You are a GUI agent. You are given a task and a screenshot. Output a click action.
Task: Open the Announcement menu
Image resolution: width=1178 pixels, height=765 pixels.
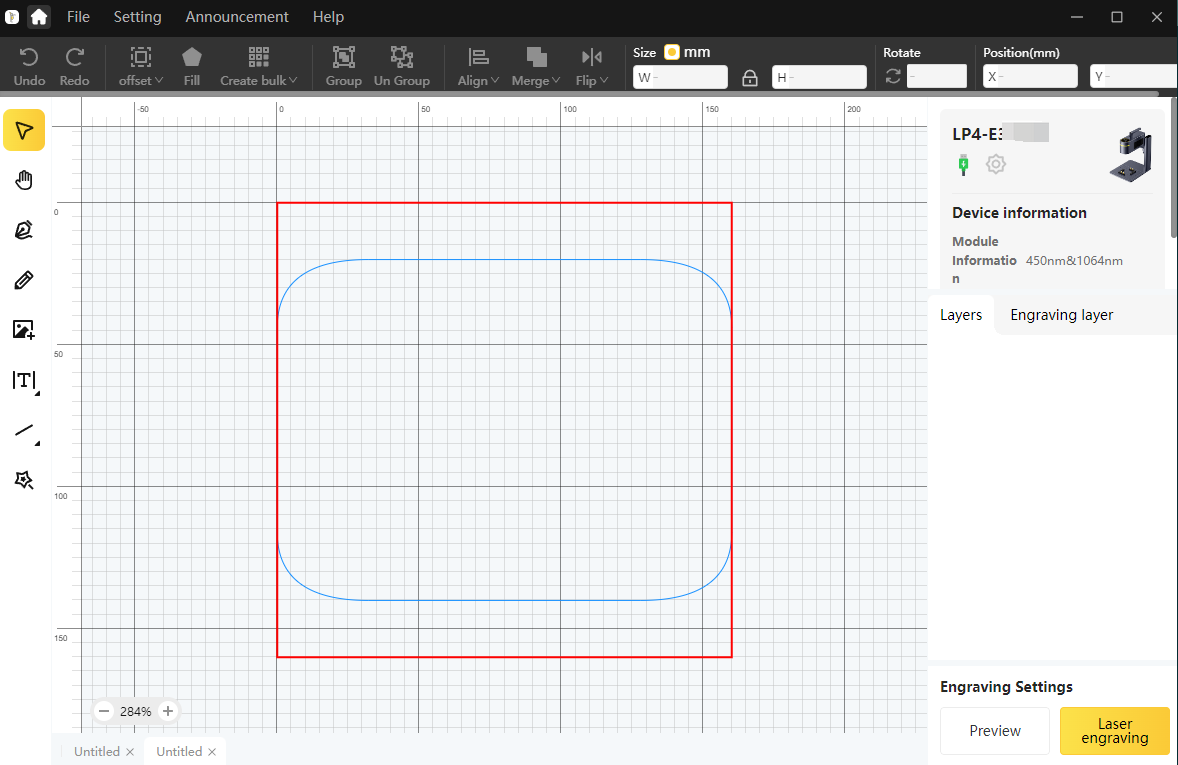click(x=237, y=17)
